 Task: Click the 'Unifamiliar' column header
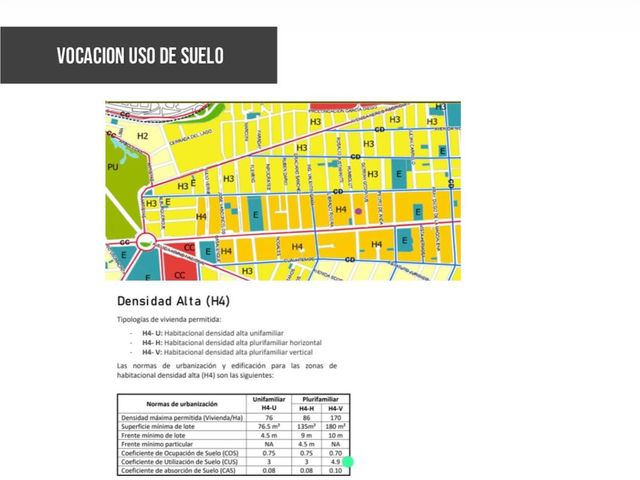click(x=269, y=399)
